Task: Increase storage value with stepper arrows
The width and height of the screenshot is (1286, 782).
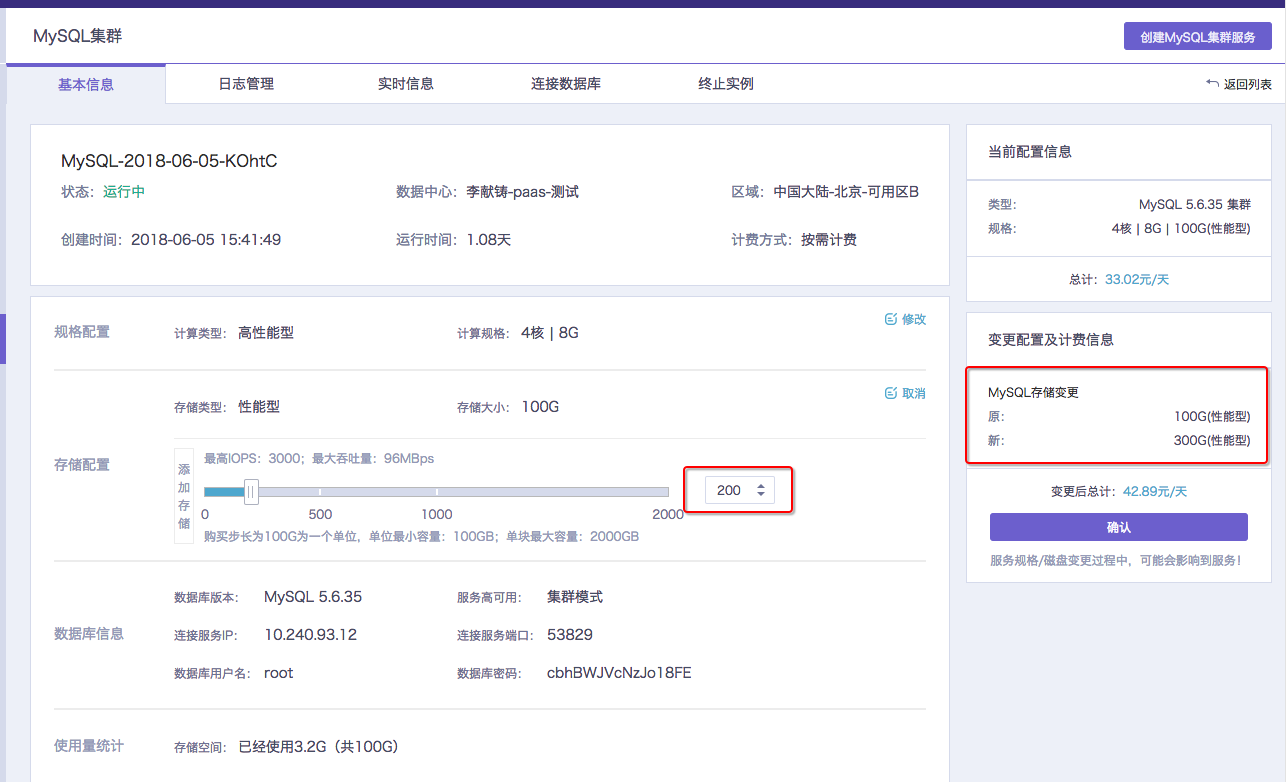Action: [x=761, y=486]
